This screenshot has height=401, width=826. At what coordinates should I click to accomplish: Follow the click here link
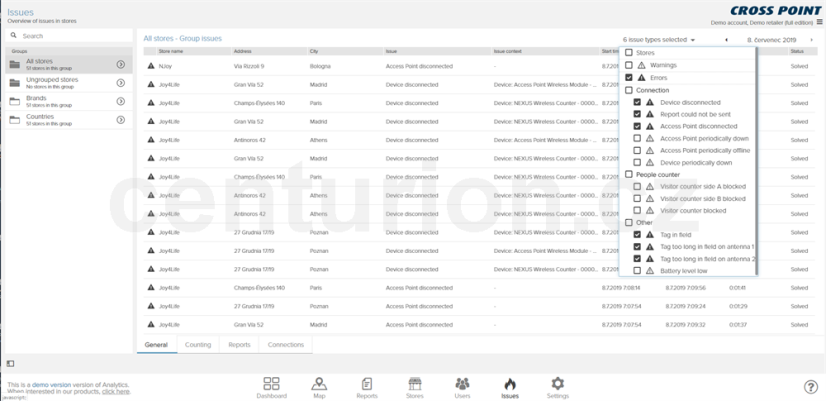click(115, 392)
